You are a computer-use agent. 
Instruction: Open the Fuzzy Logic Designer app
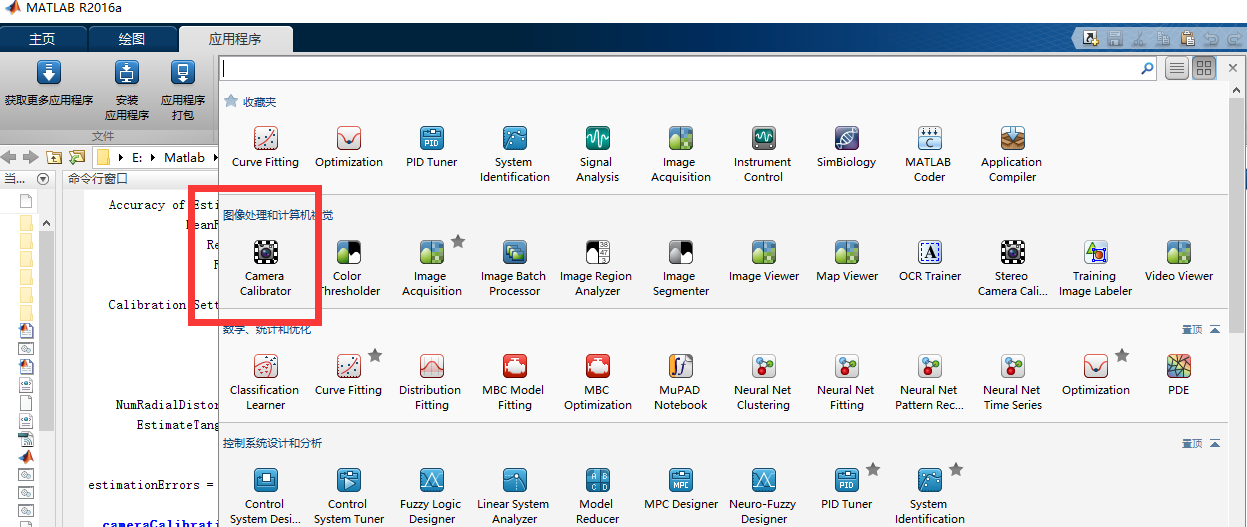[x=431, y=496]
